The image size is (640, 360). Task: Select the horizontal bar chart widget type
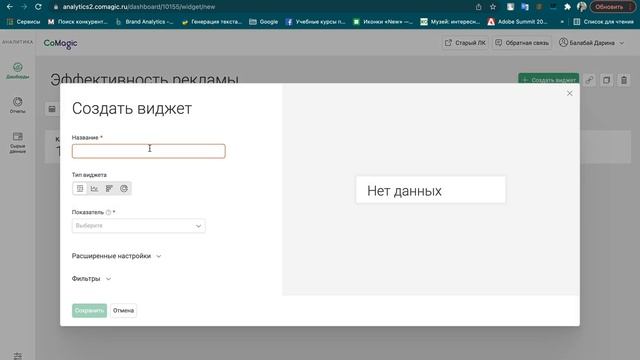pos(109,189)
